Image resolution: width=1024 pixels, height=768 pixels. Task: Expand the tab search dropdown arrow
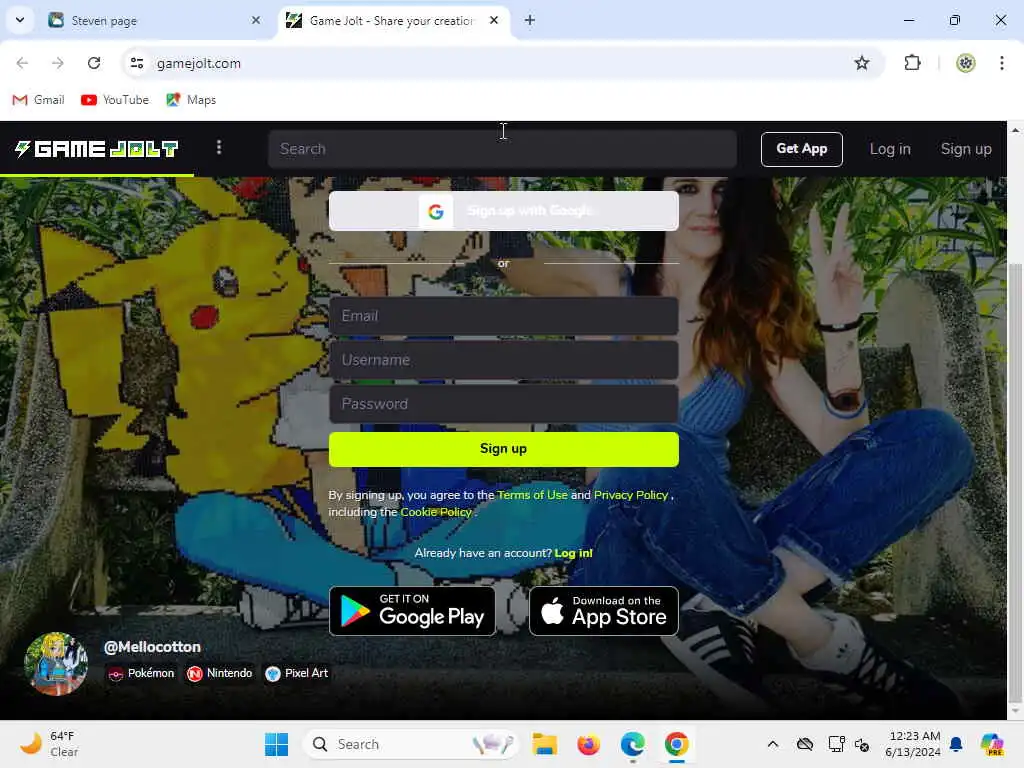20,20
